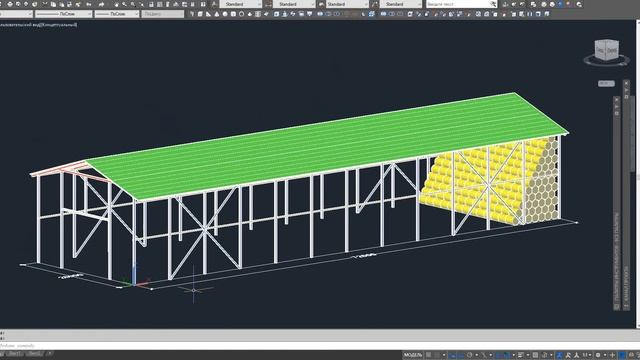
Task: Open the Table Style manager icon
Action: 321,4
